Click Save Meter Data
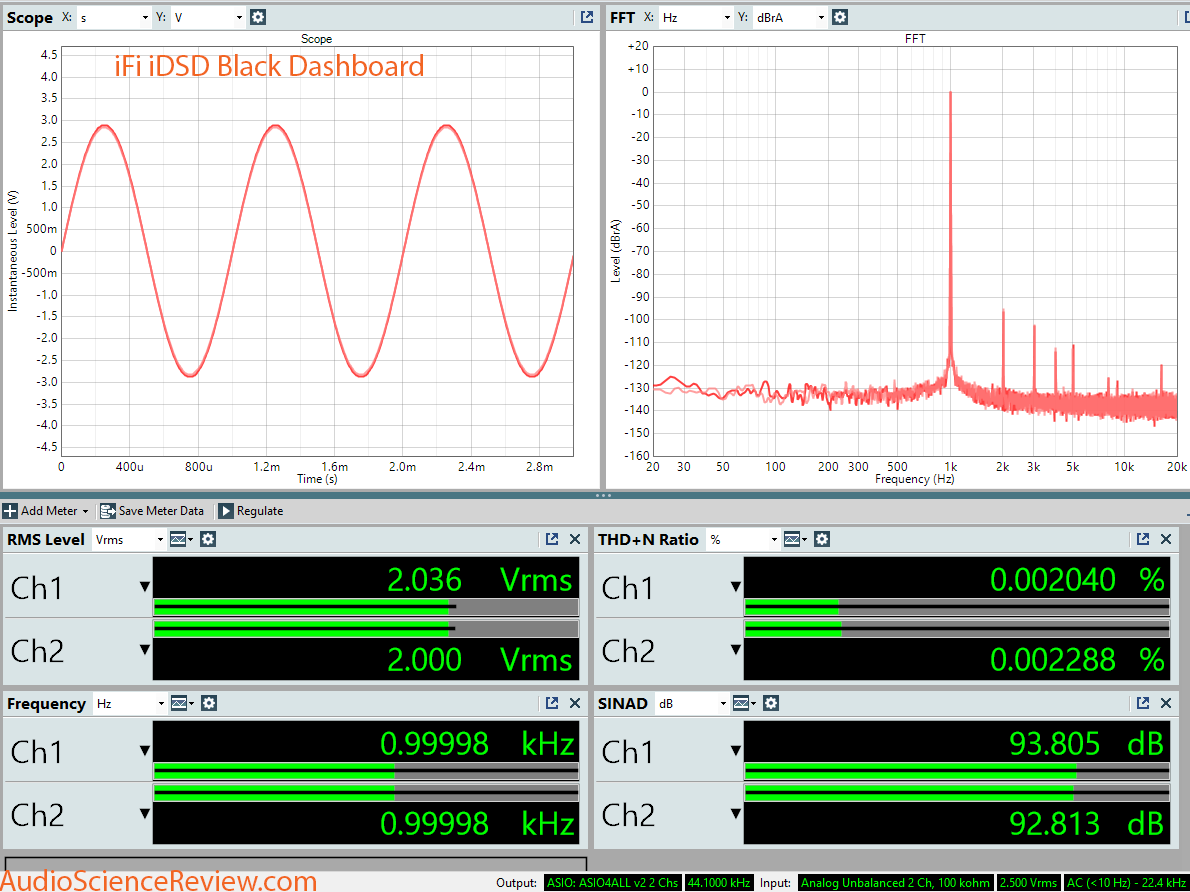Screen dimensions: 1190x892 tap(153, 511)
